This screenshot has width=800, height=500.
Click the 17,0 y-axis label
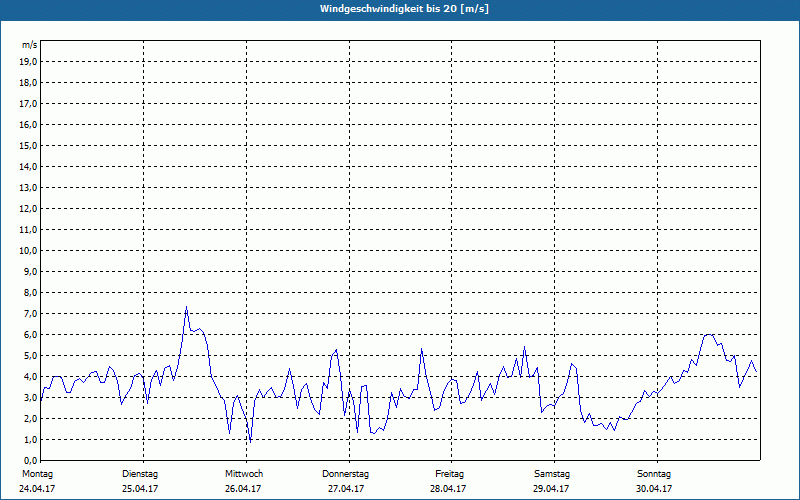pos(30,104)
